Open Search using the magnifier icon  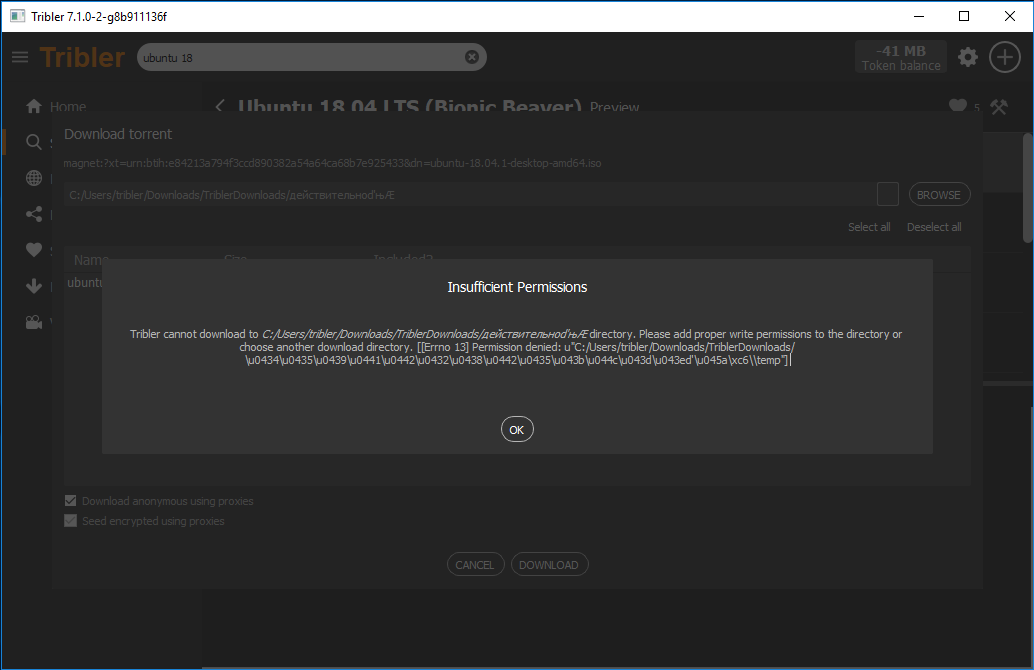(33, 141)
